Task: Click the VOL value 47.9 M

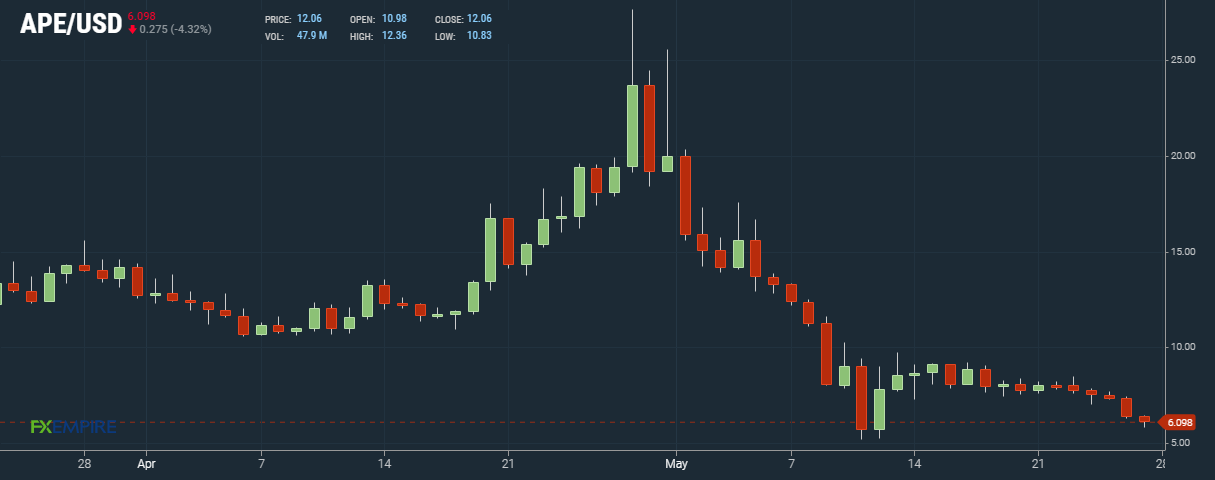Action: 313,36
